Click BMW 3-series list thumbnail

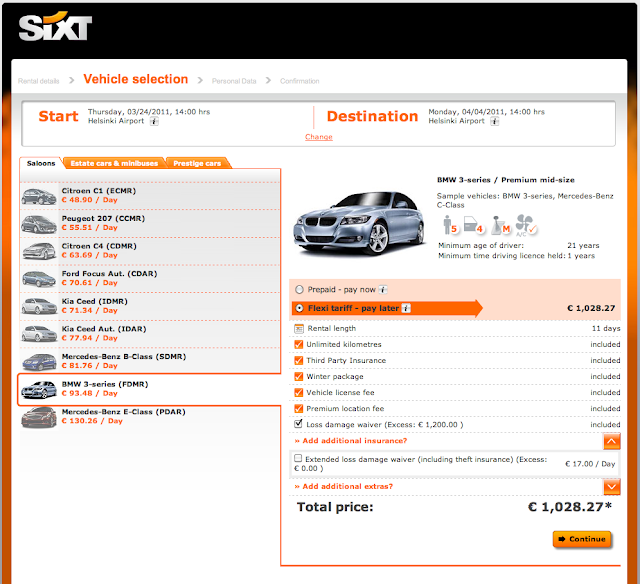[x=39, y=390]
